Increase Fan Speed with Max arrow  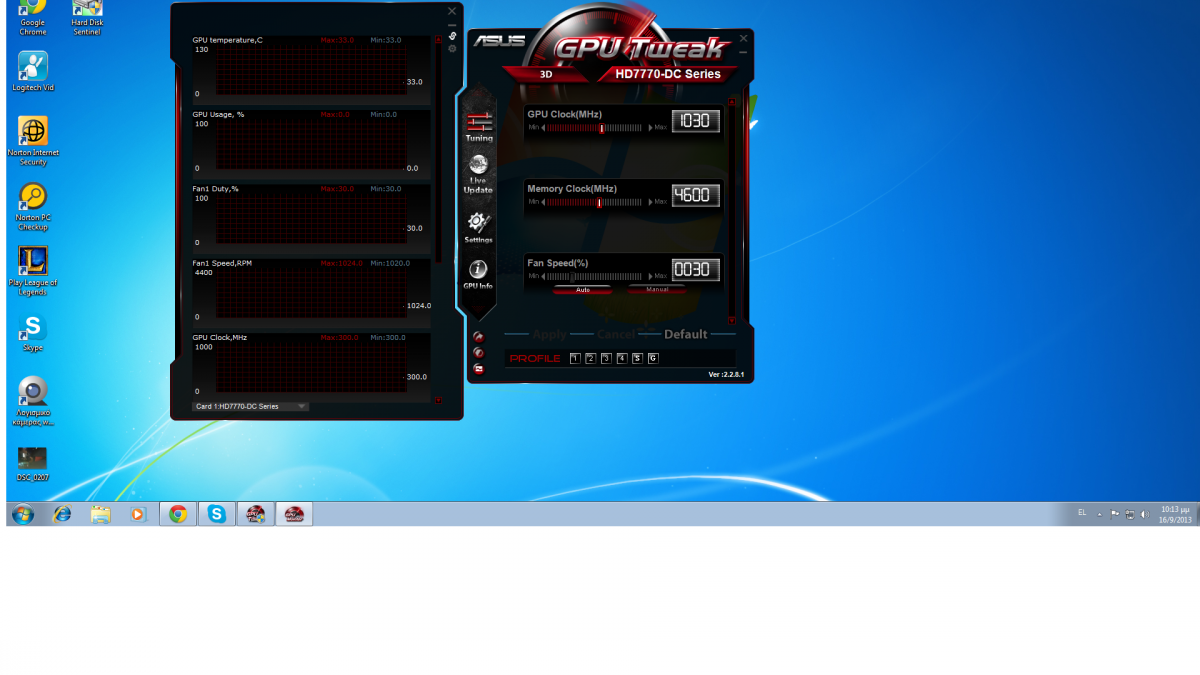[x=651, y=276]
